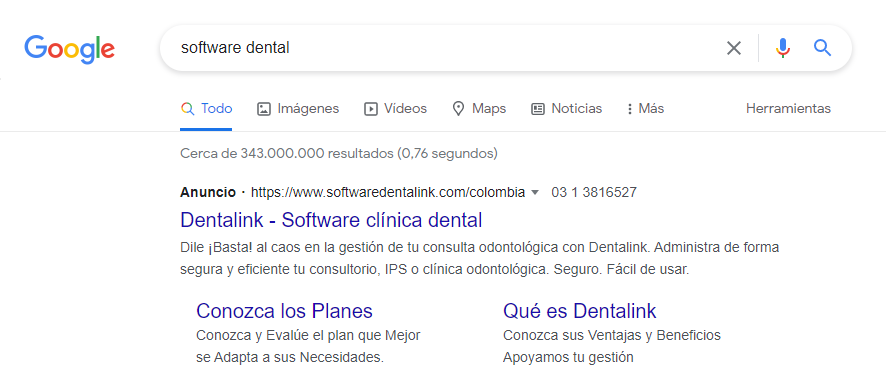Switch to Imágenes tab
Viewport: 886px width, 385px height.
tap(298, 109)
